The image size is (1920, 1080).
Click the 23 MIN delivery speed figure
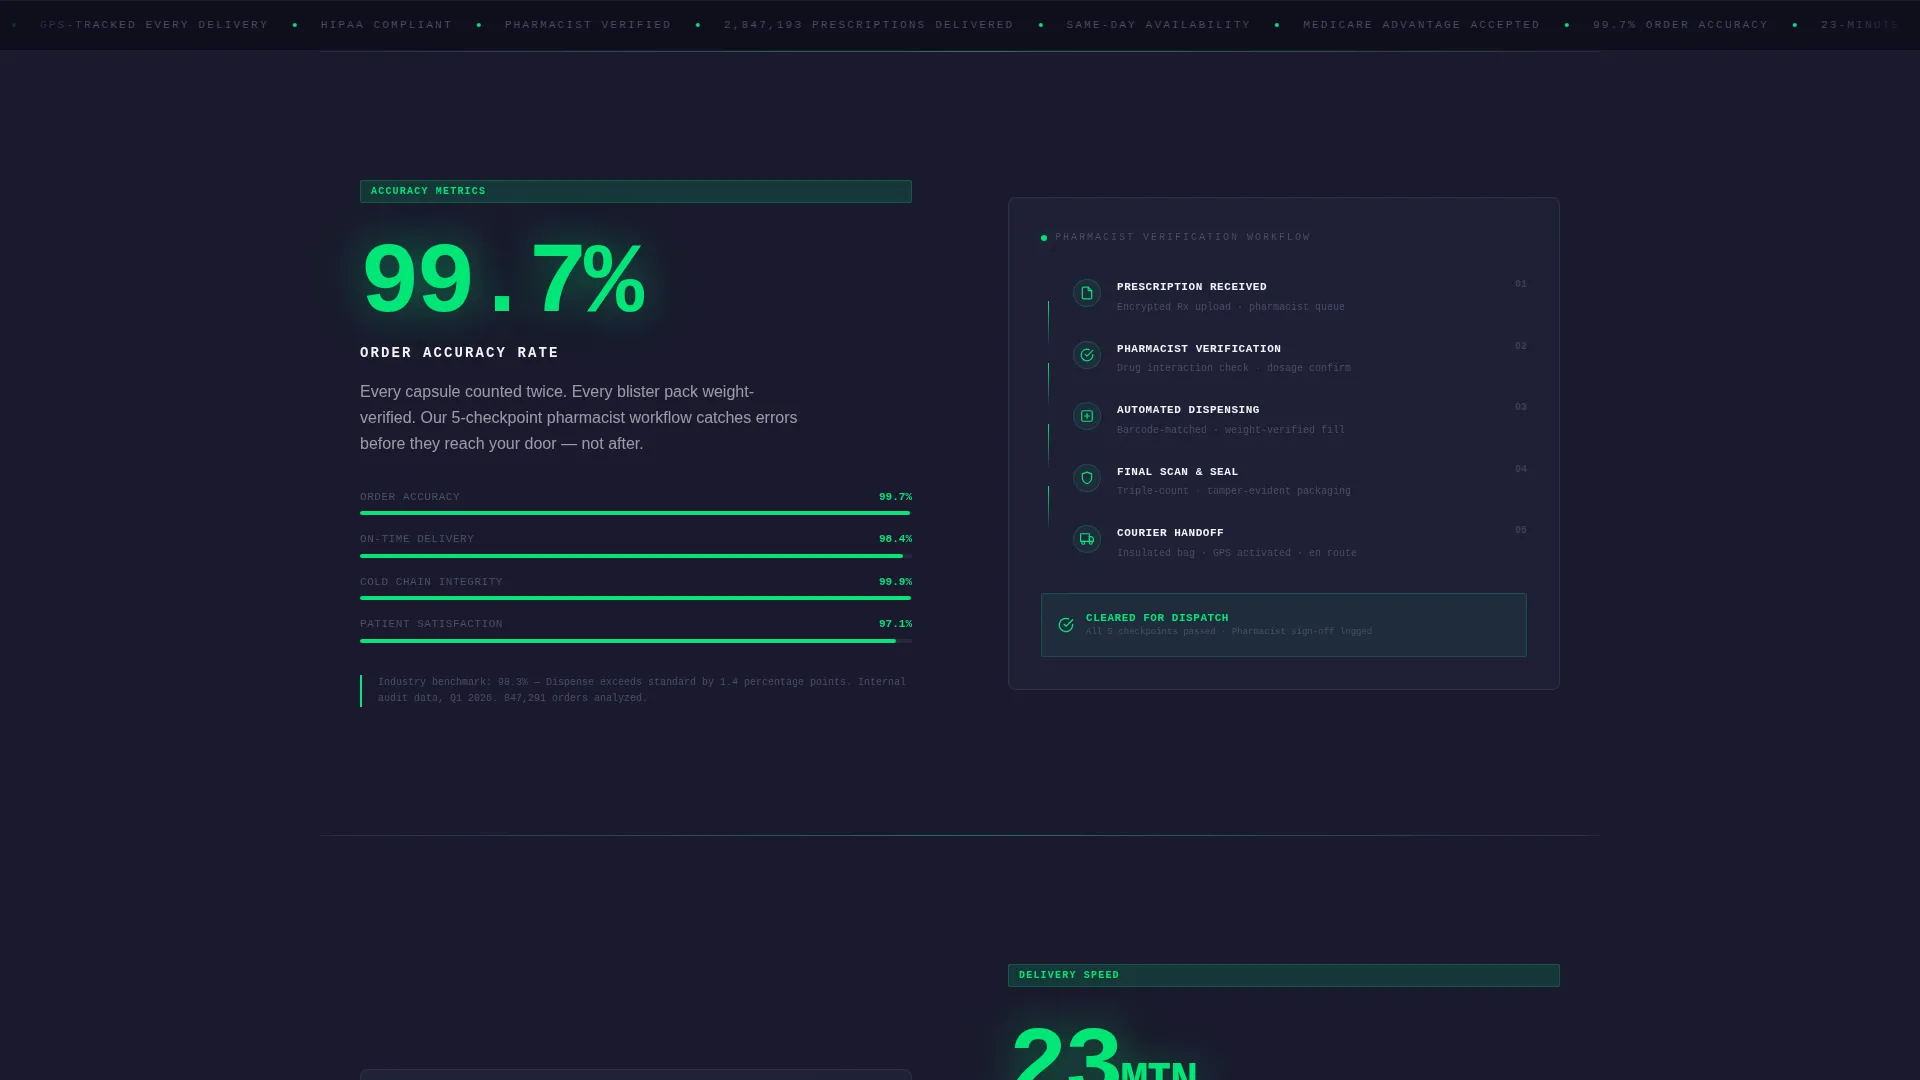(x=1104, y=1054)
